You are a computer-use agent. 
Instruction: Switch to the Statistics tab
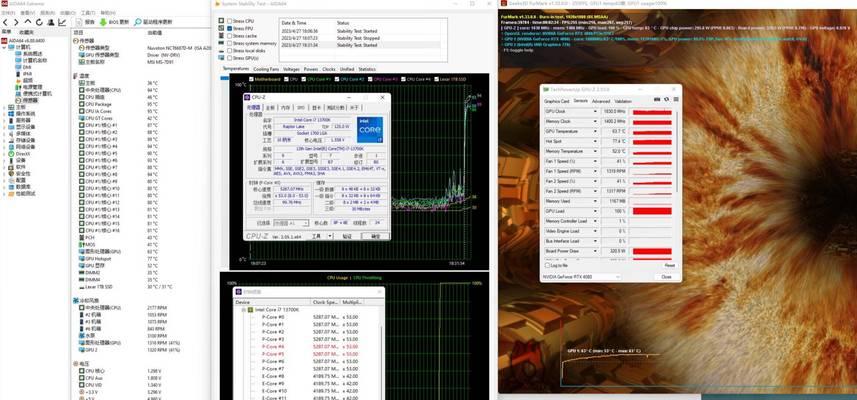point(367,69)
